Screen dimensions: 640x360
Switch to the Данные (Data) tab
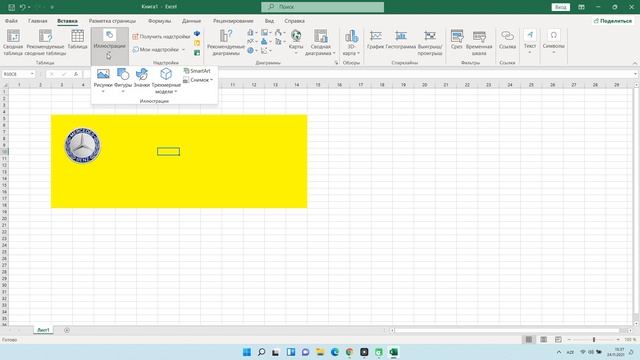191,21
